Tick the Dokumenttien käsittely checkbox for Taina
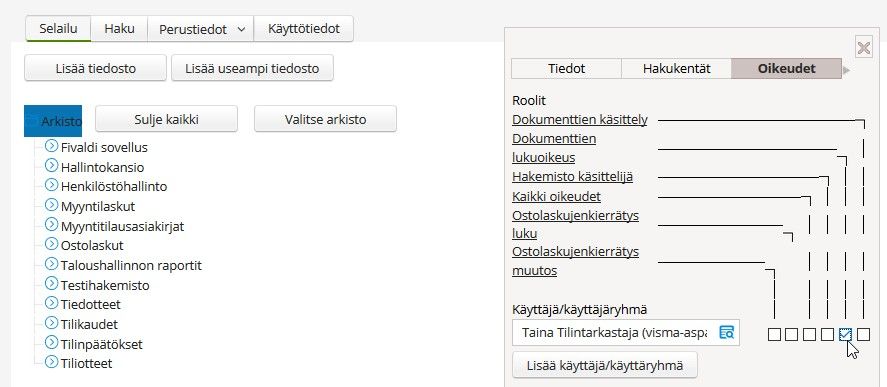The image size is (887, 387). (863, 334)
